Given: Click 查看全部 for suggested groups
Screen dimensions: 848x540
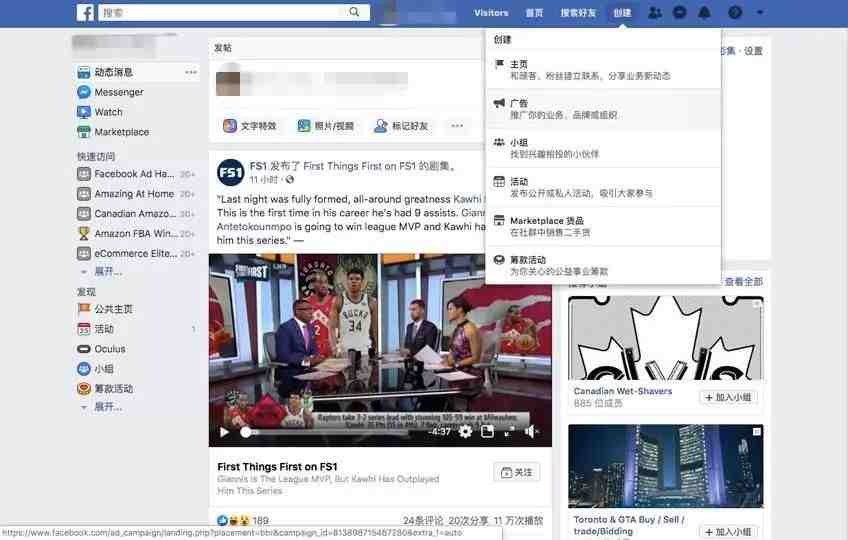Looking at the screenshot, I should 744,281.
